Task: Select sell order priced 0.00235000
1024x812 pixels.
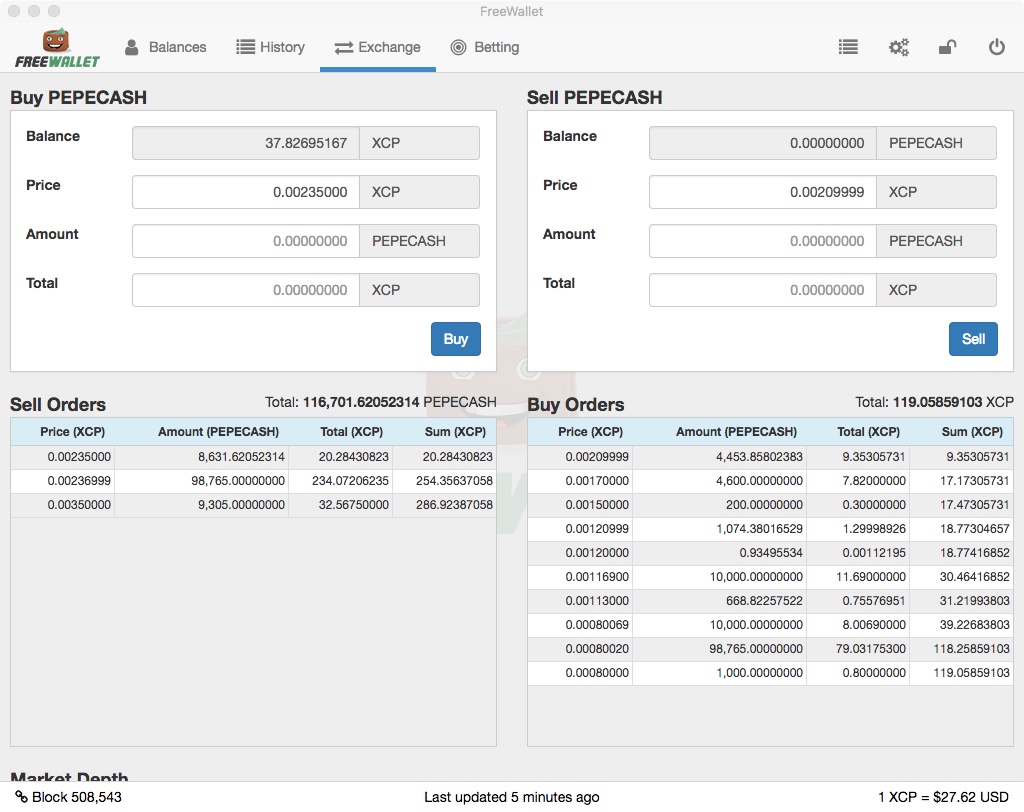Action: coord(253,457)
